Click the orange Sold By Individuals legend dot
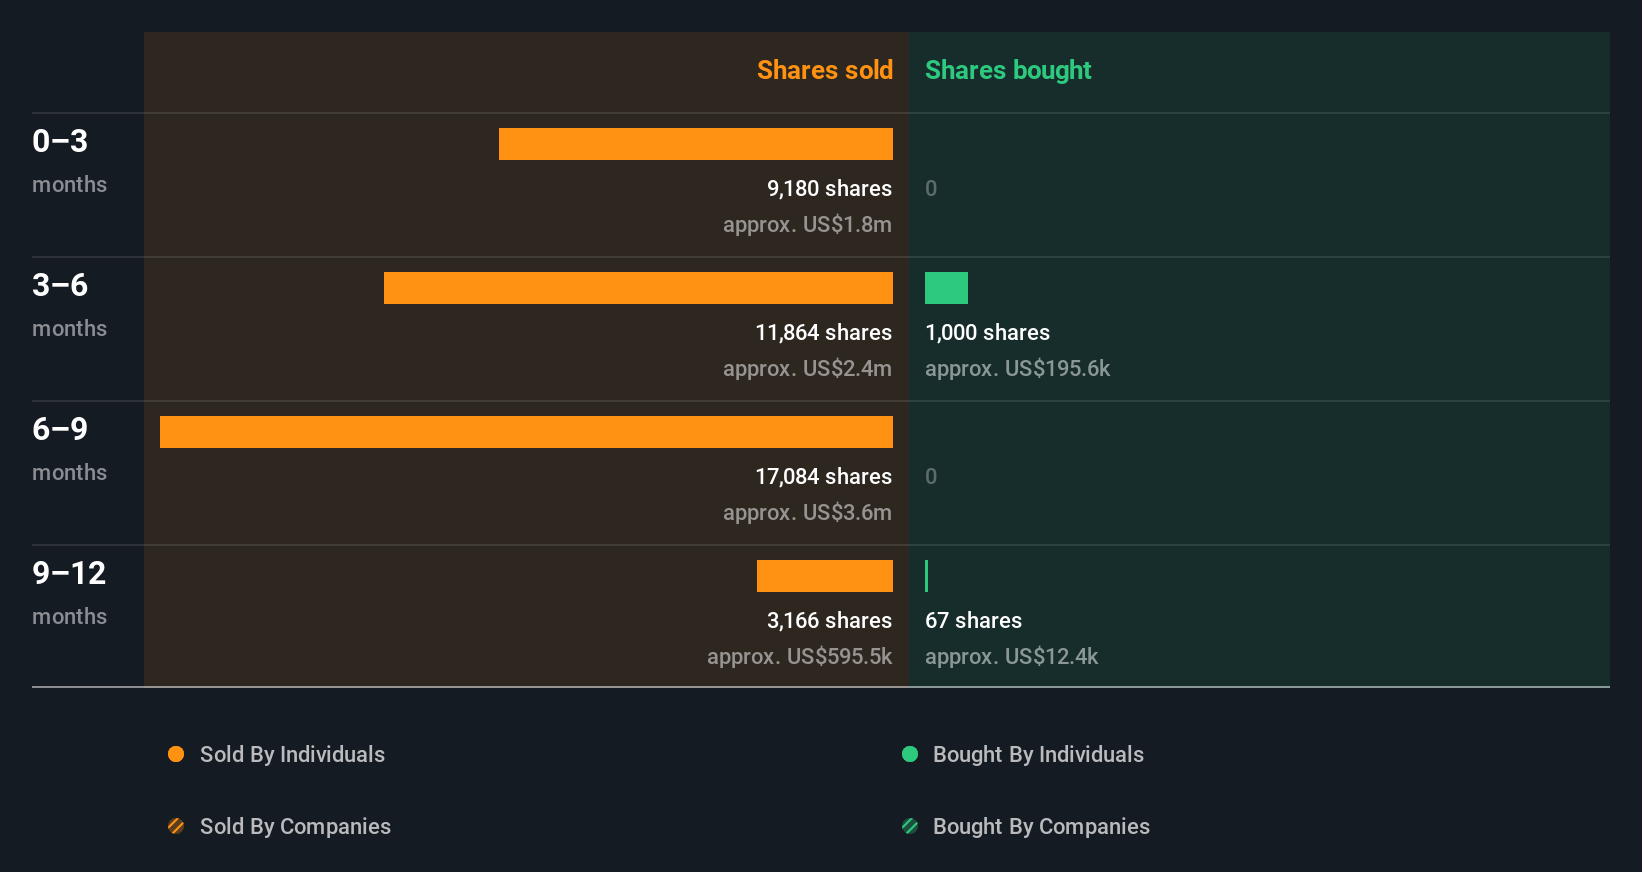This screenshot has height=872, width=1642. point(176,754)
